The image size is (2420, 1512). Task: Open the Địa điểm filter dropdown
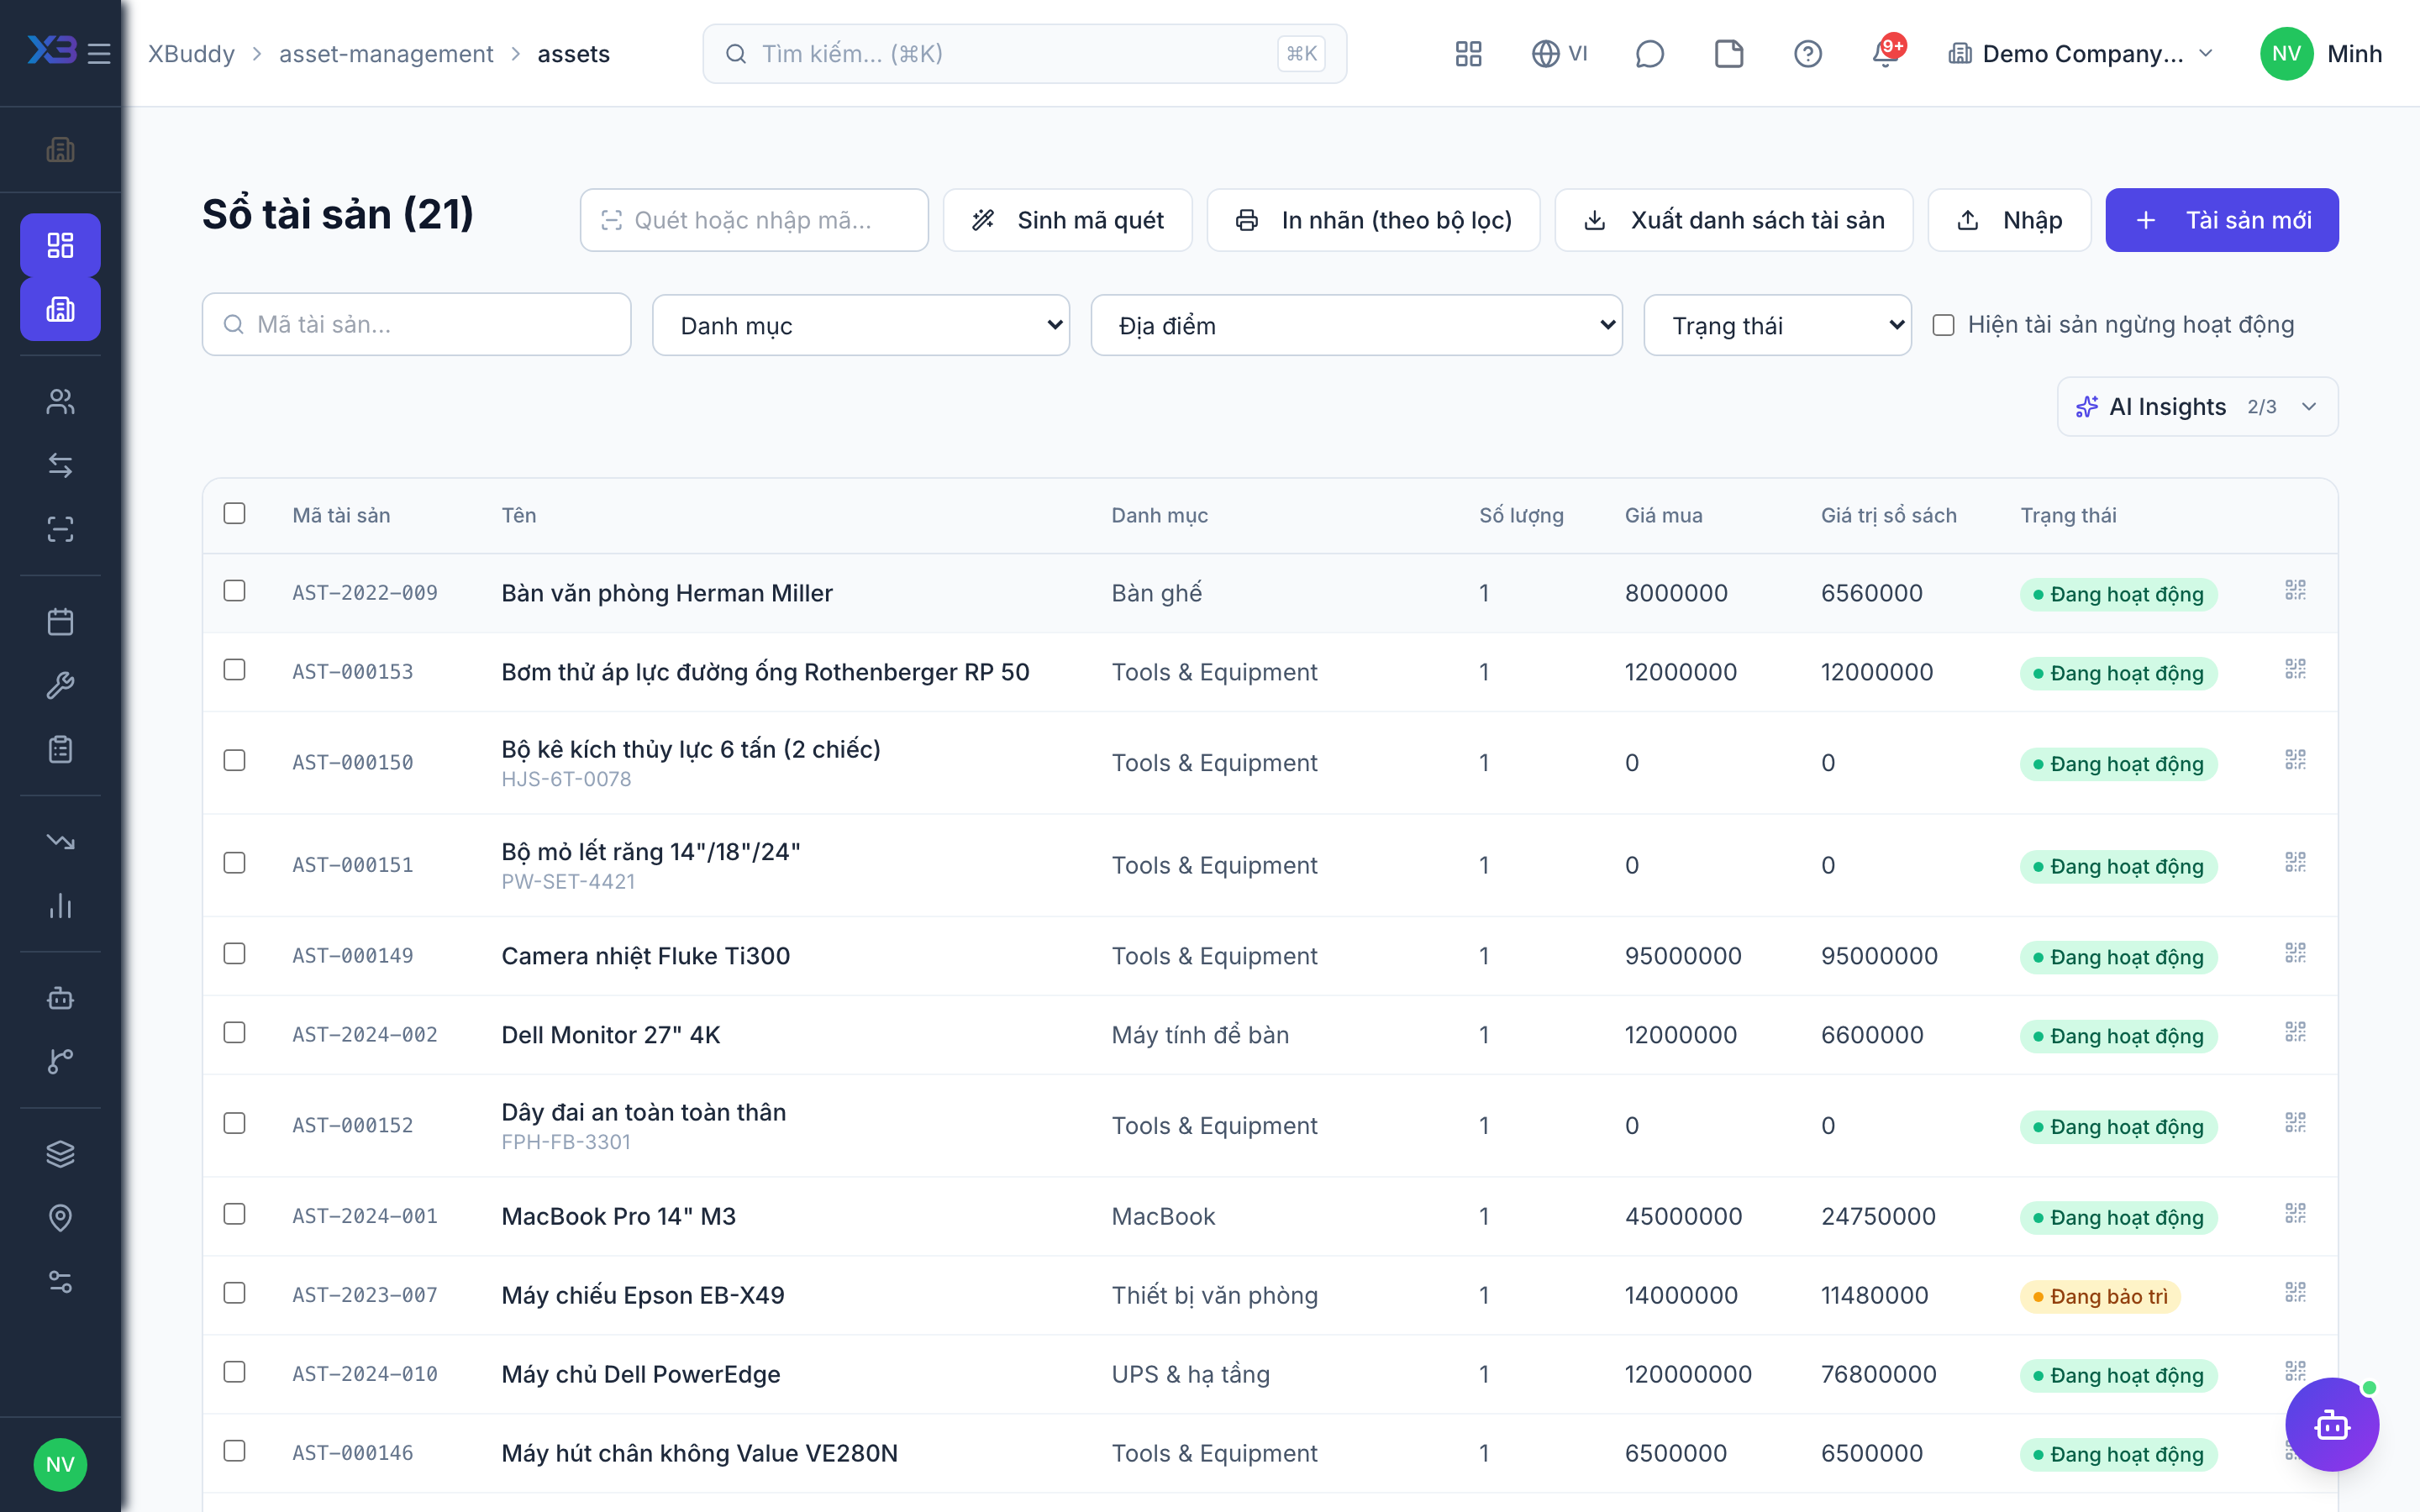coord(1356,325)
